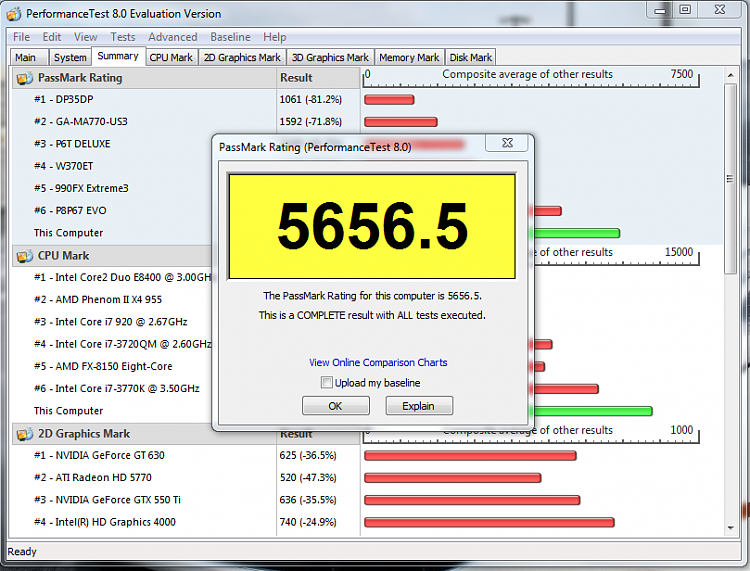
Task: Open the Baseline menu
Action: [x=231, y=37]
